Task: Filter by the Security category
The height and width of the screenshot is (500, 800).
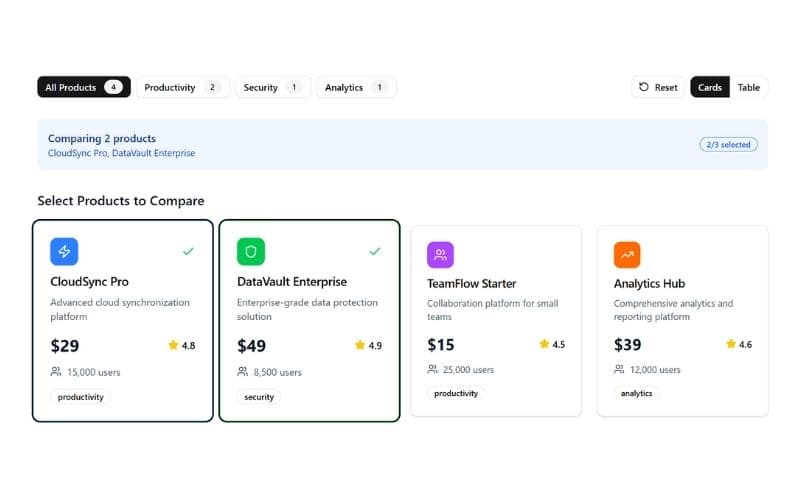Action: pos(273,88)
